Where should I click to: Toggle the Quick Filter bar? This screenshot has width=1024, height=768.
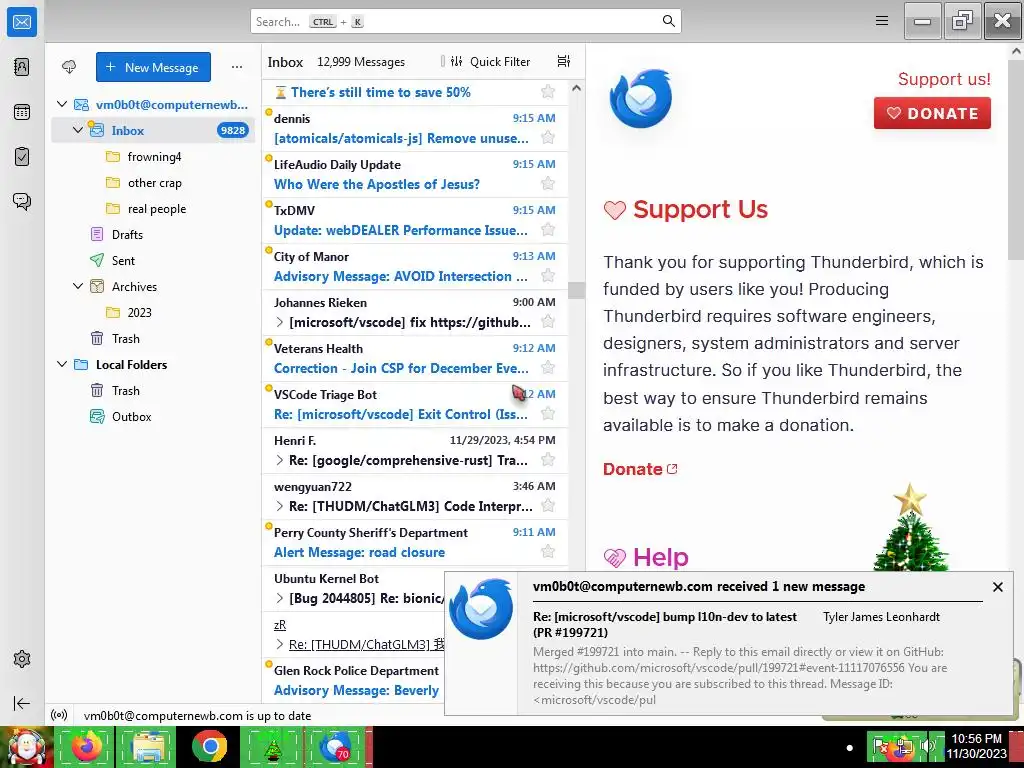490,61
